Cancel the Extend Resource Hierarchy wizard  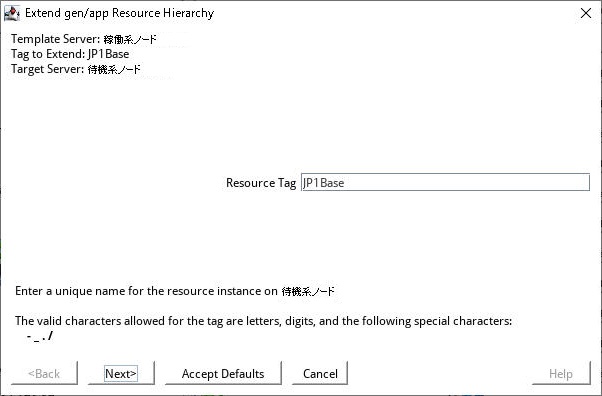click(320, 373)
